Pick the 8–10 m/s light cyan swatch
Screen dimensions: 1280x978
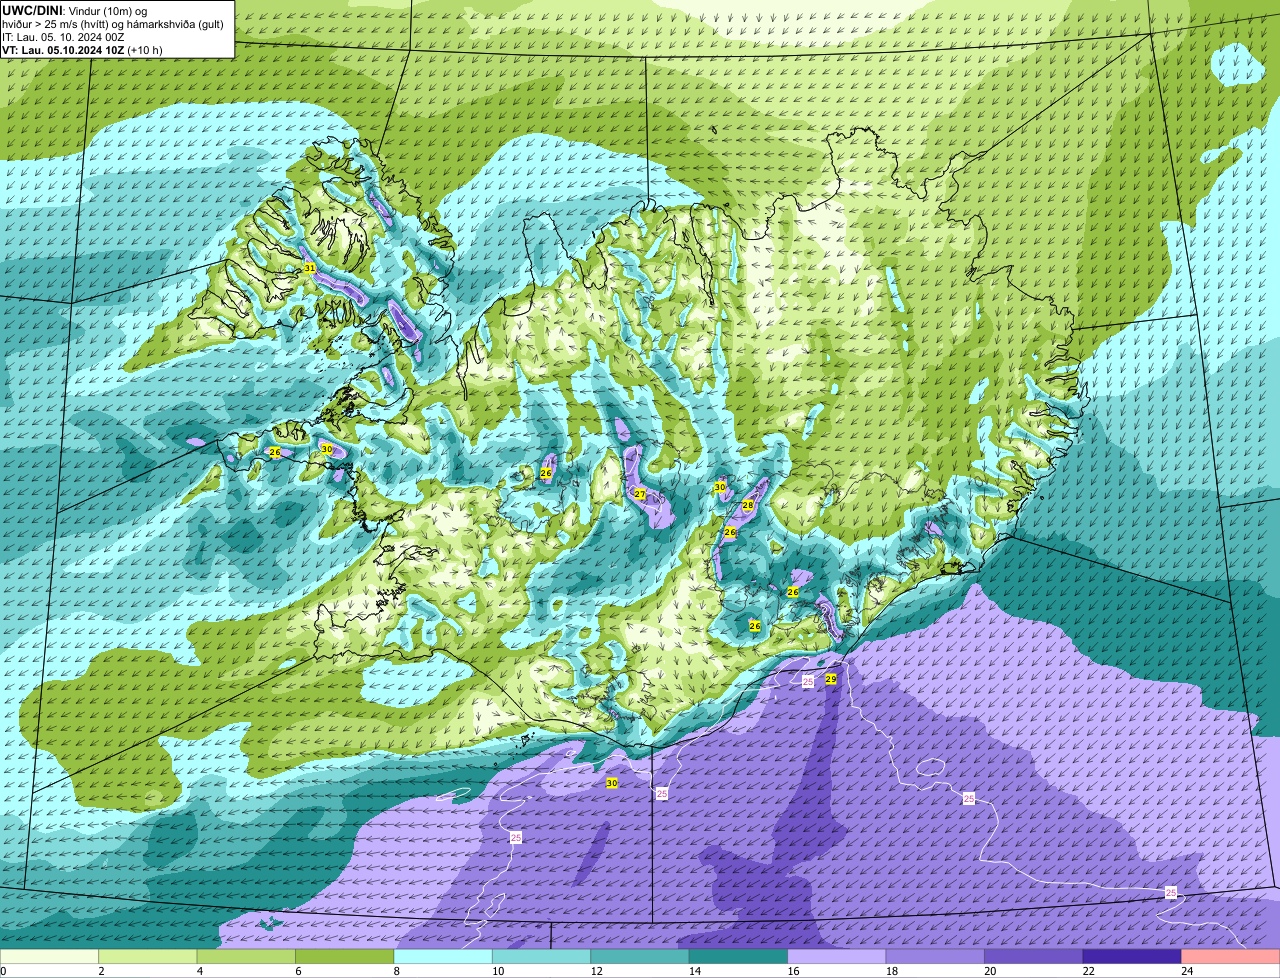[443, 957]
